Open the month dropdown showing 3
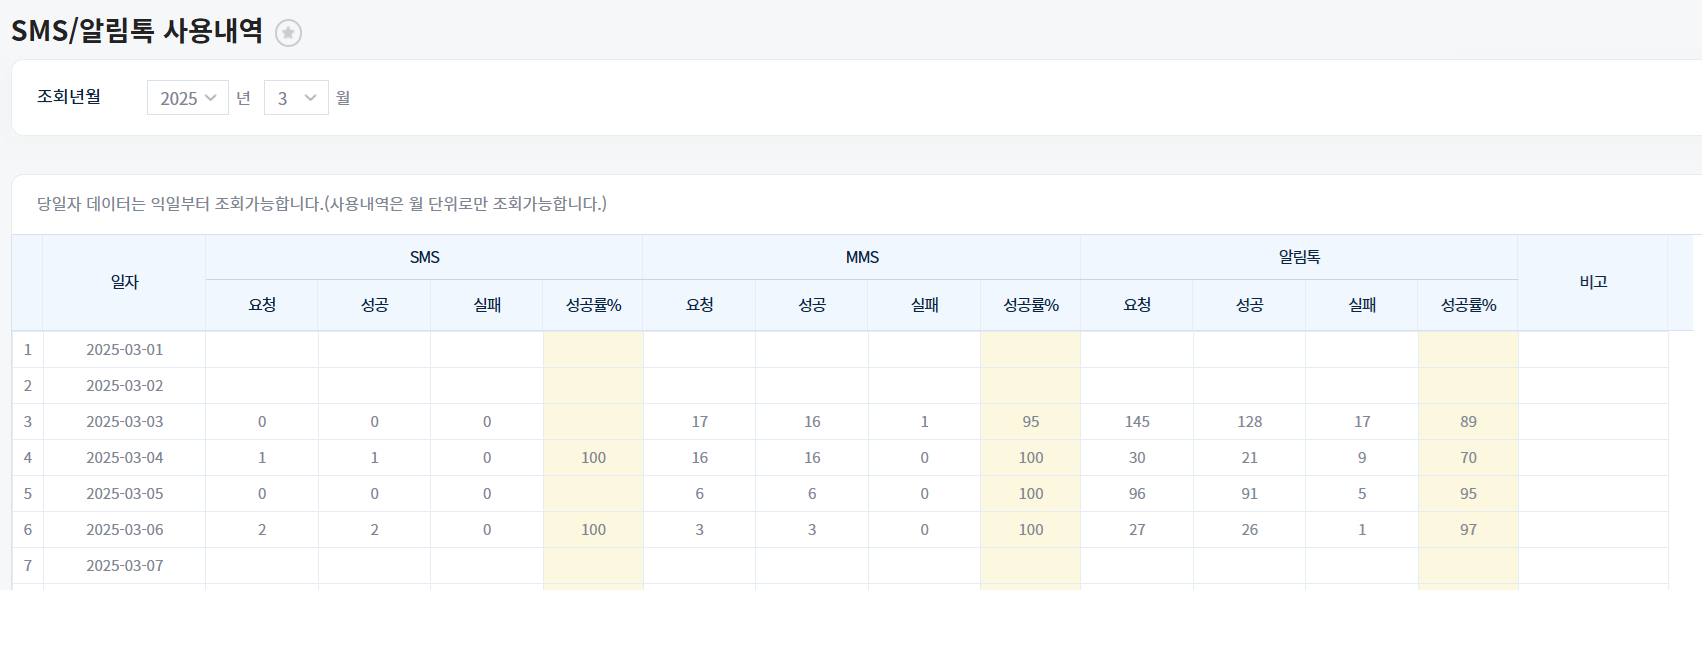Viewport: 1702px width, 648px height. tap(296, 98)
